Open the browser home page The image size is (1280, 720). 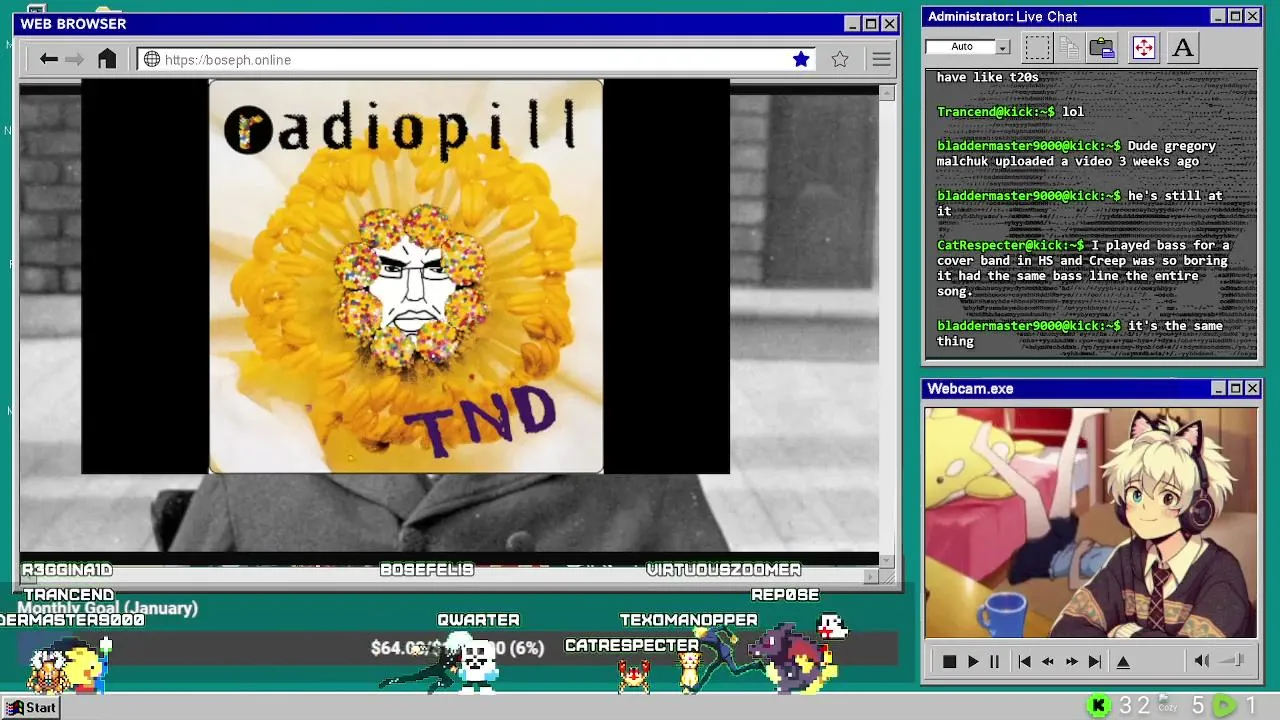point(107,59)
